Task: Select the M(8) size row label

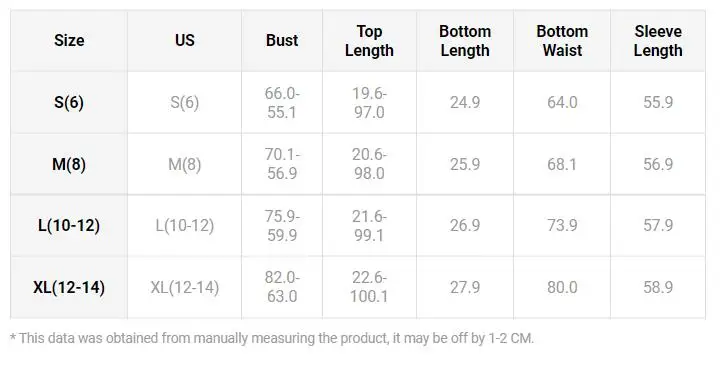Action: pyautogui.click(x=69, y=164)
